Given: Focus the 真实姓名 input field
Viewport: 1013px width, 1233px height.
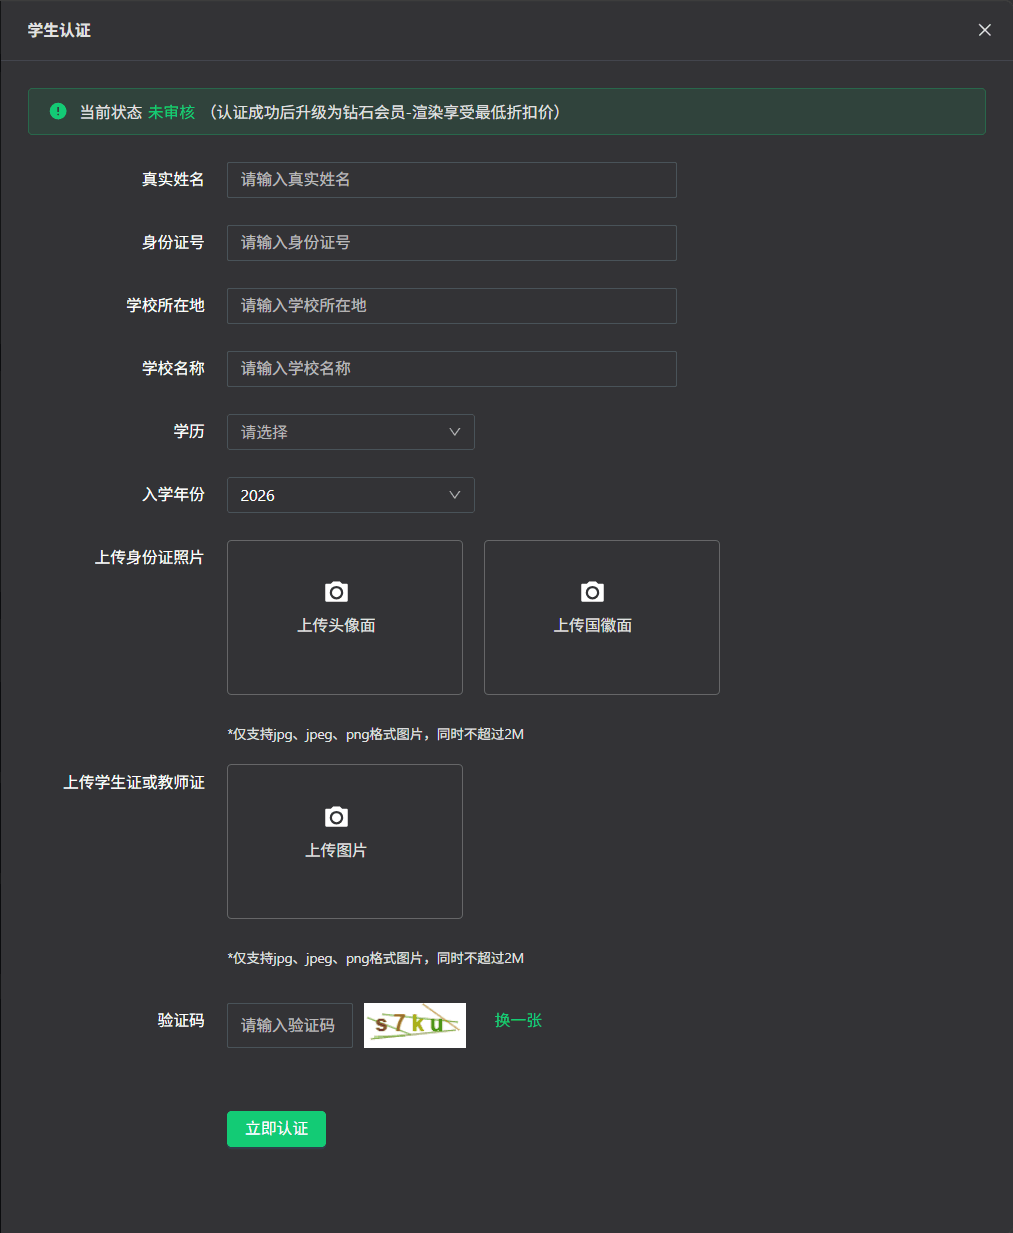Looking at the screenshot, I should click(x=452, y=180).
